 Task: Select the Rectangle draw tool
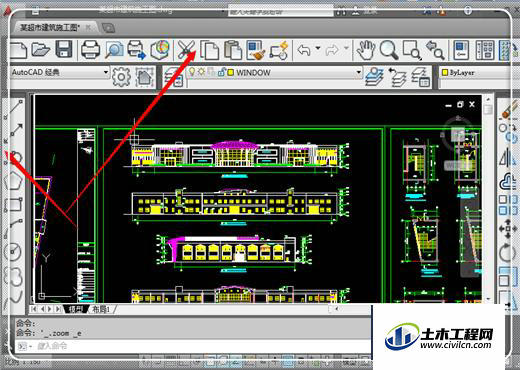click(13, 204)
